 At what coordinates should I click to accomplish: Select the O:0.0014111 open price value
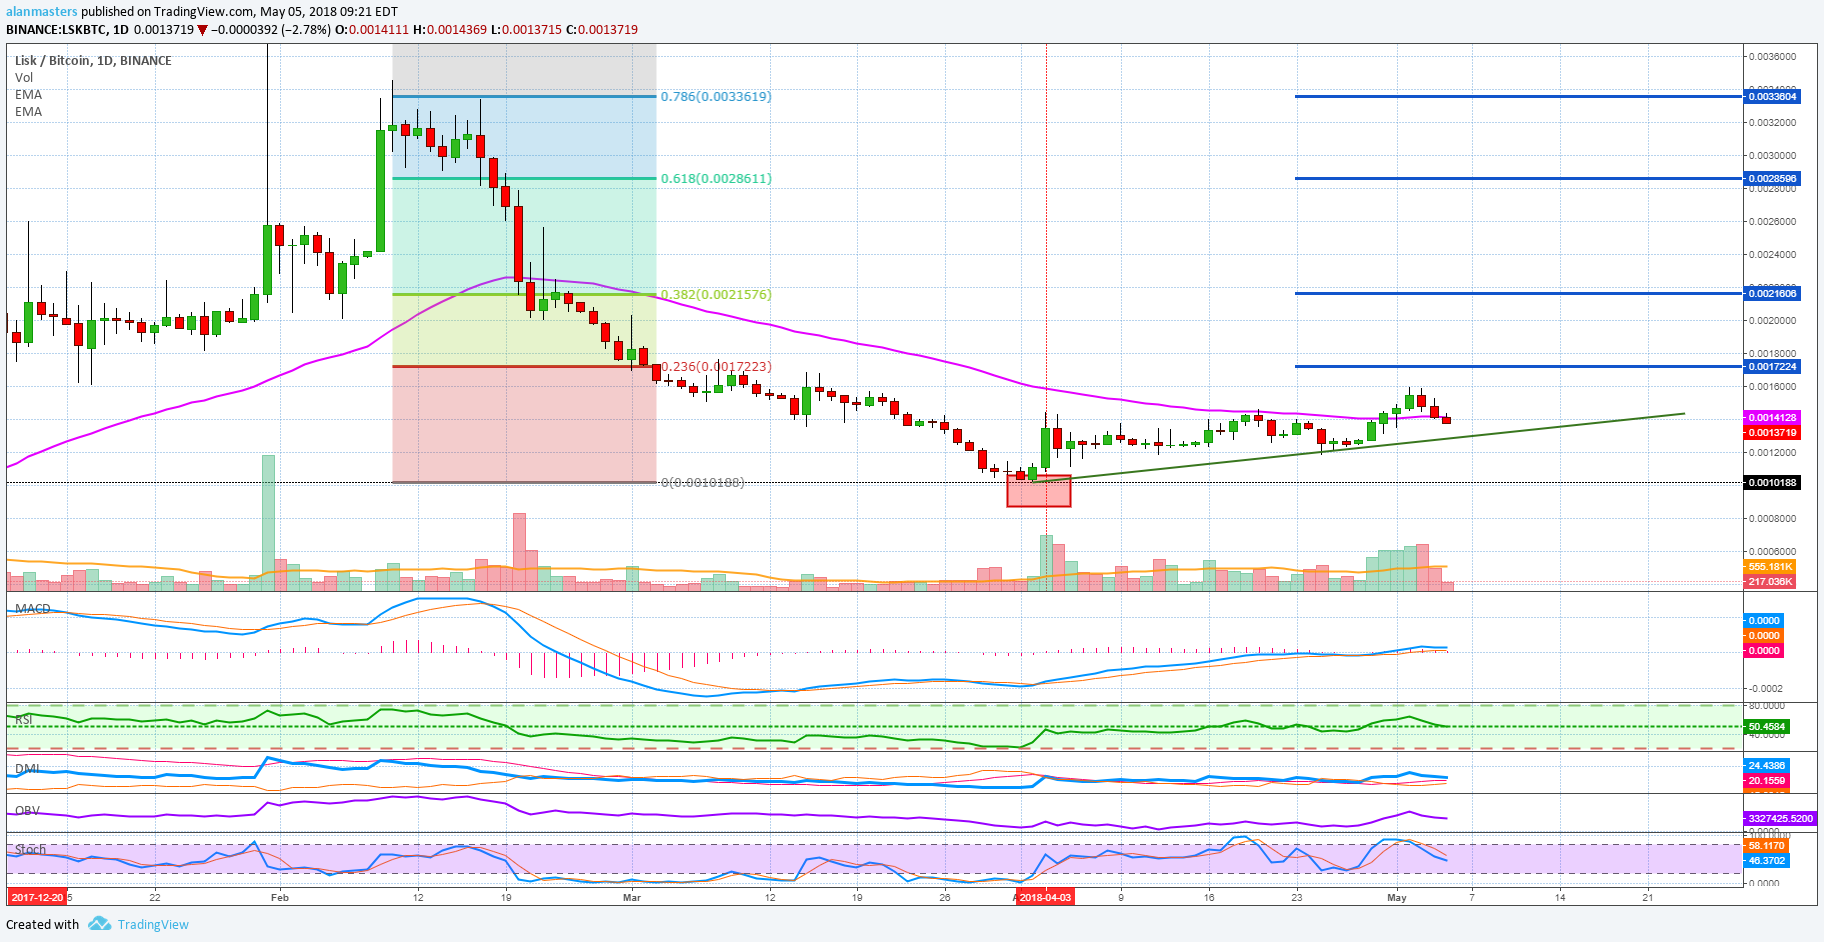coord(372,30)
